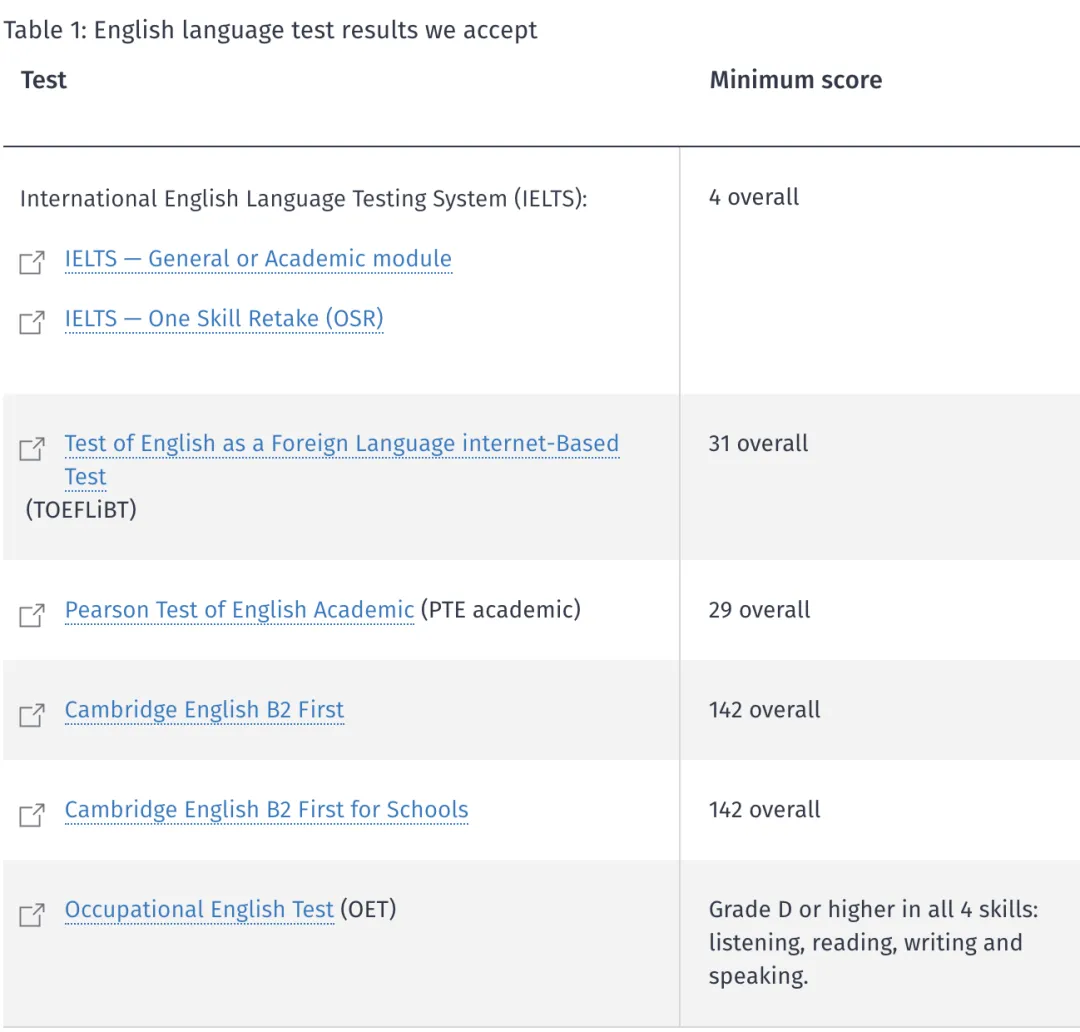This screenshot has height=1032, width=1080.
Task: Select the '4 overall' IELTS score cell
Action: point(754,197)
